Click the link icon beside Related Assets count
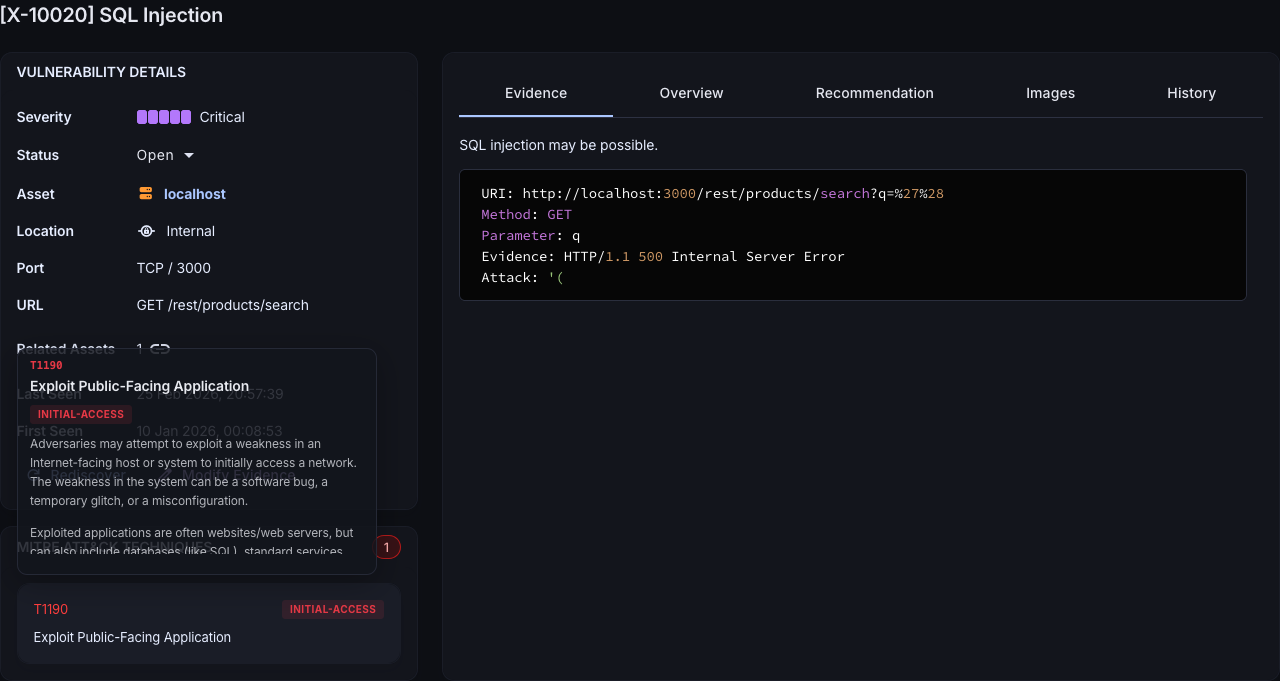Image resolution: width=1280 pixels, height=681 pixels. point(160,348)
